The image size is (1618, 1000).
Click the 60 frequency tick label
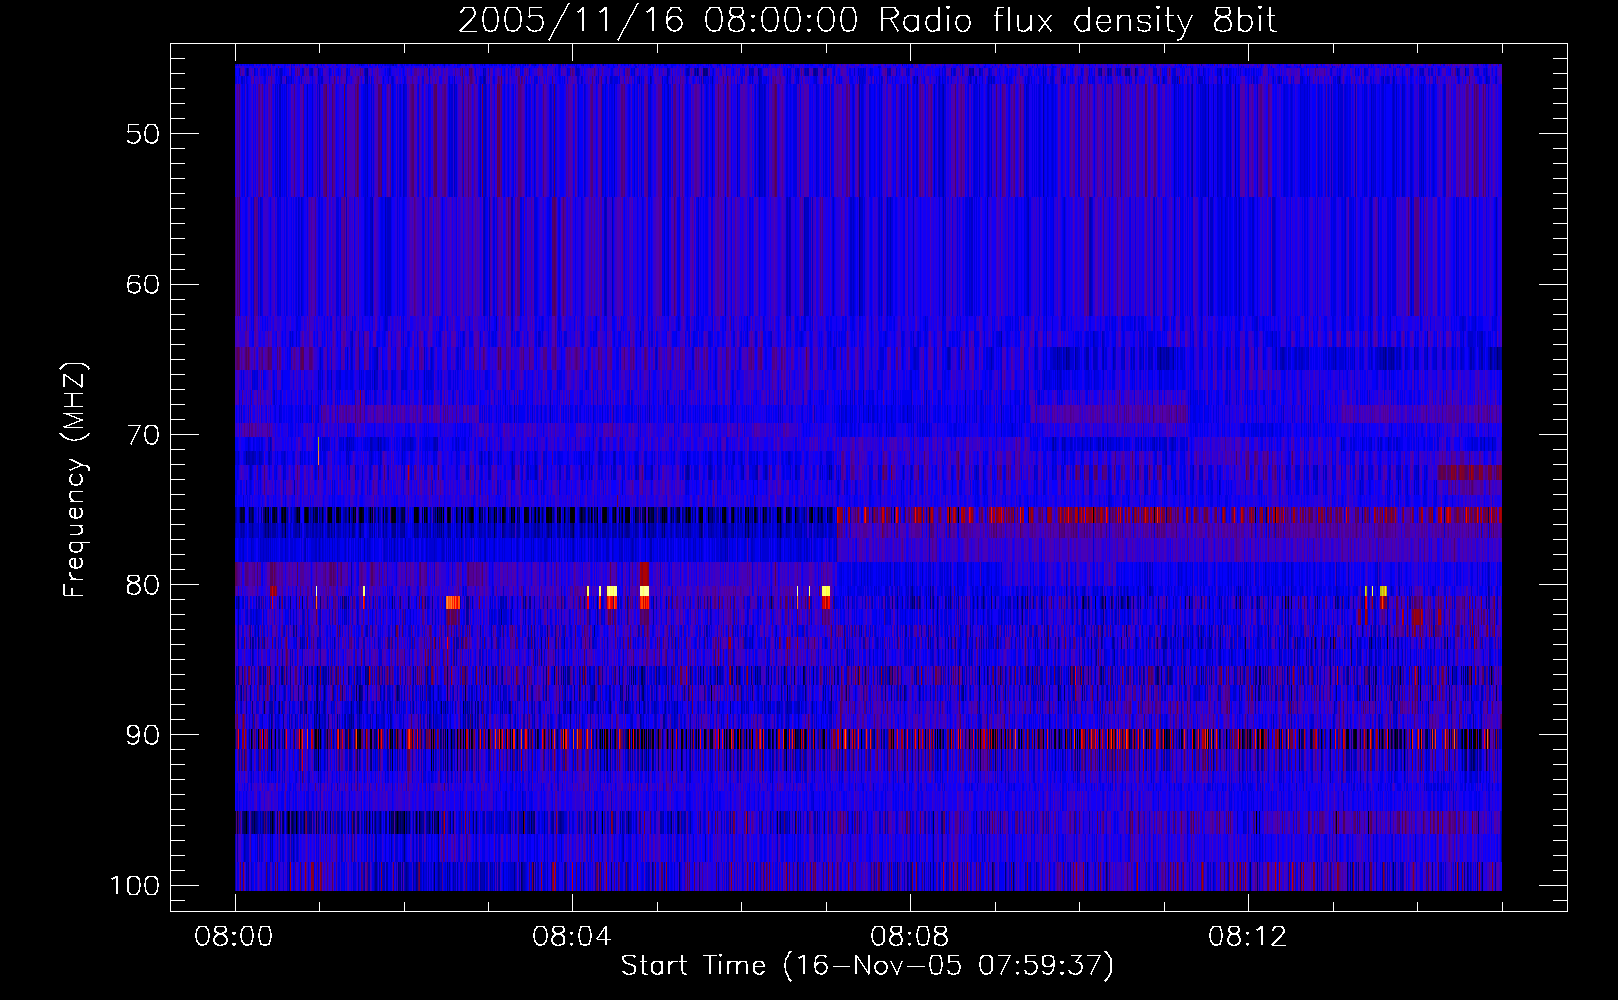pos(143,284)
